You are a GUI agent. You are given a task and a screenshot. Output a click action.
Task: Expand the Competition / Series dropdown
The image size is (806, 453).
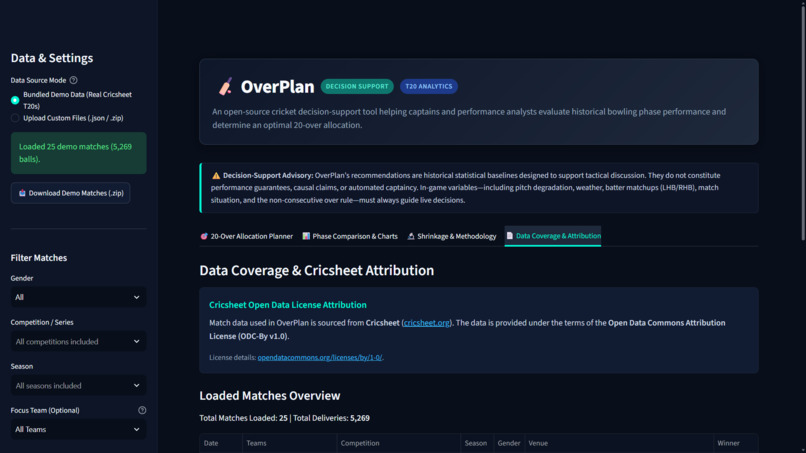point(78,341)
